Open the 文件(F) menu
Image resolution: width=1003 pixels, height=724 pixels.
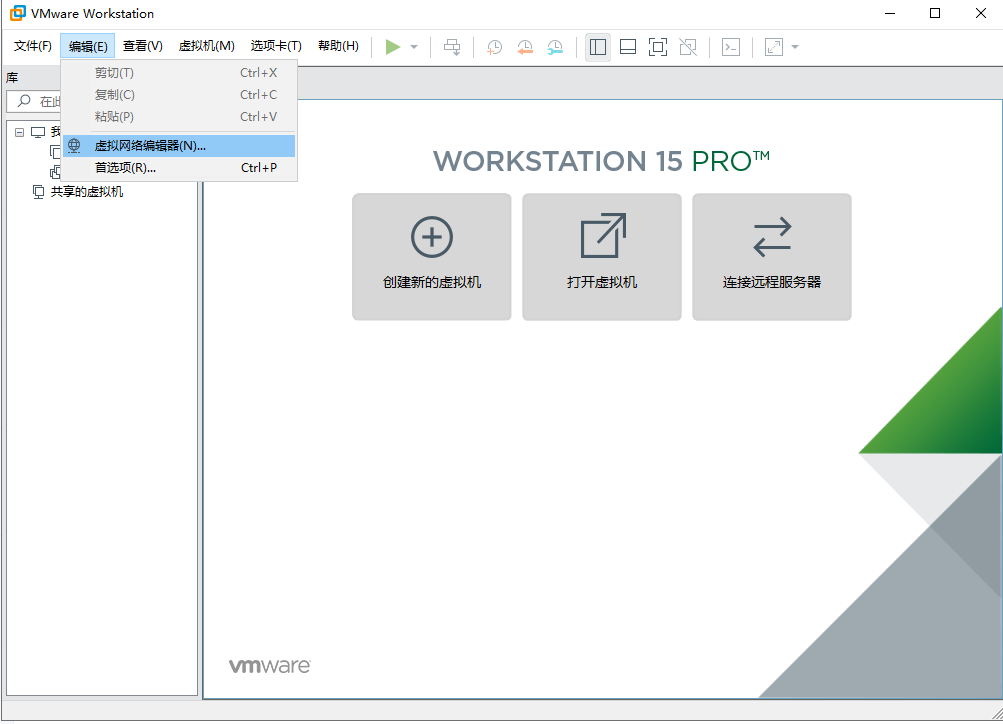(x=33, y=46)
